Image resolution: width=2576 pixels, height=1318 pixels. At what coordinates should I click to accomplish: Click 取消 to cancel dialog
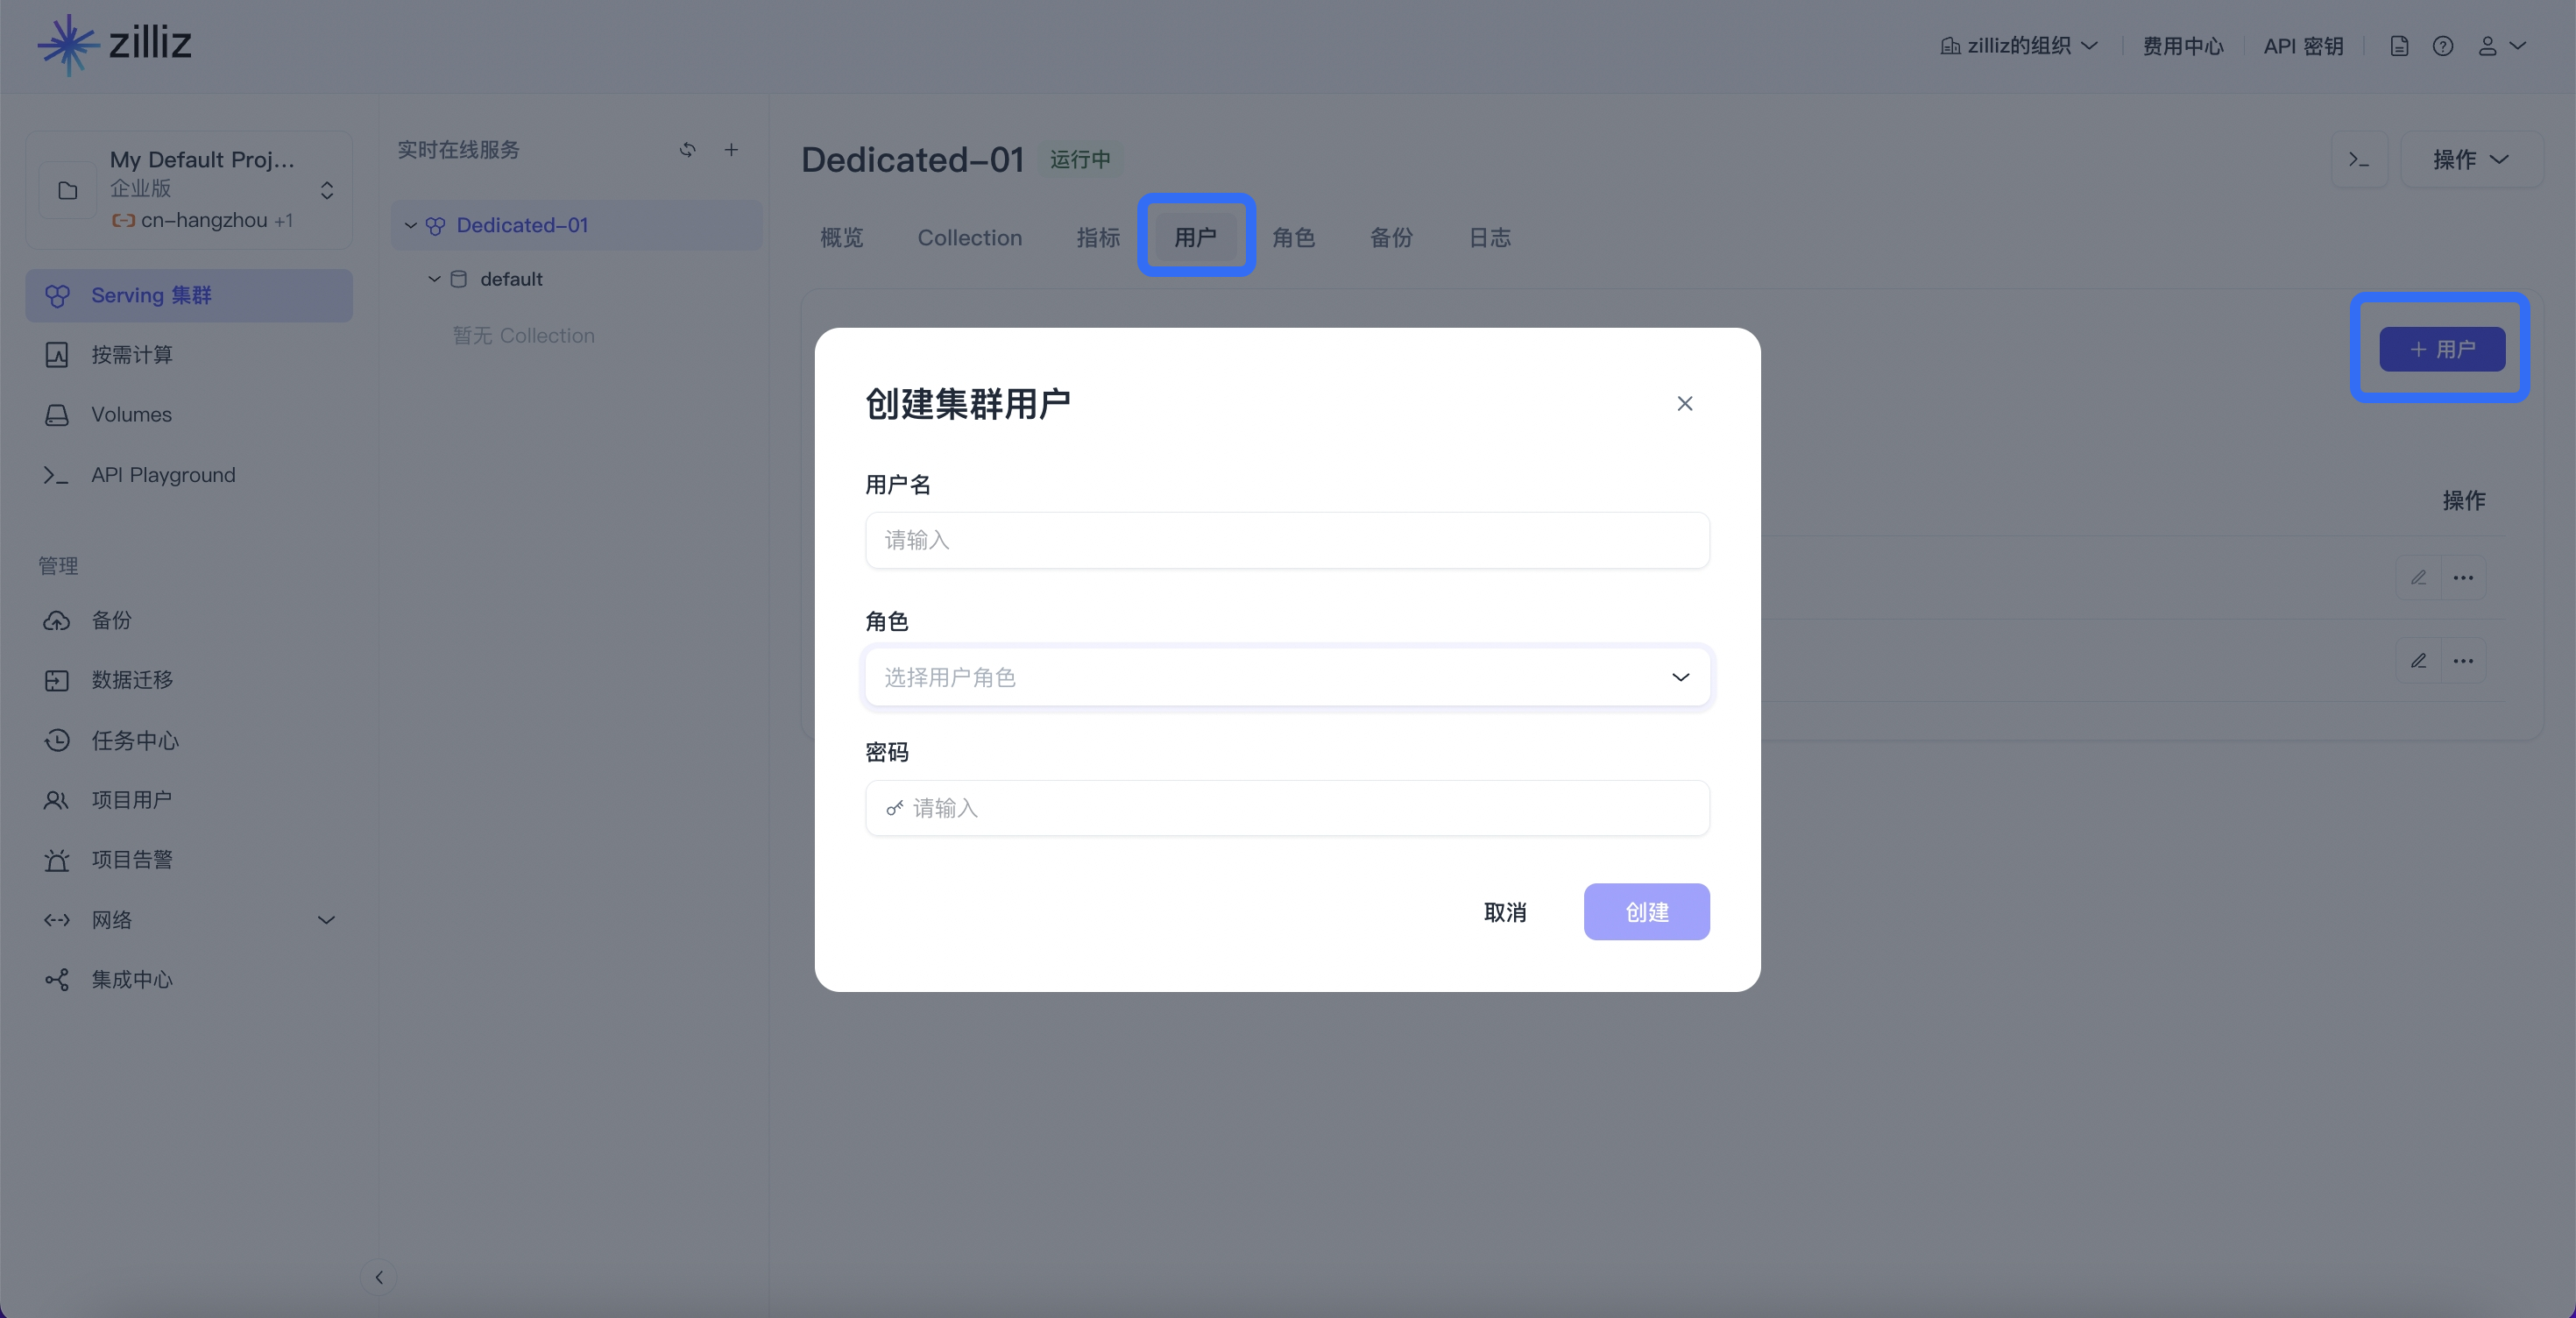[x=1505, y=912]
